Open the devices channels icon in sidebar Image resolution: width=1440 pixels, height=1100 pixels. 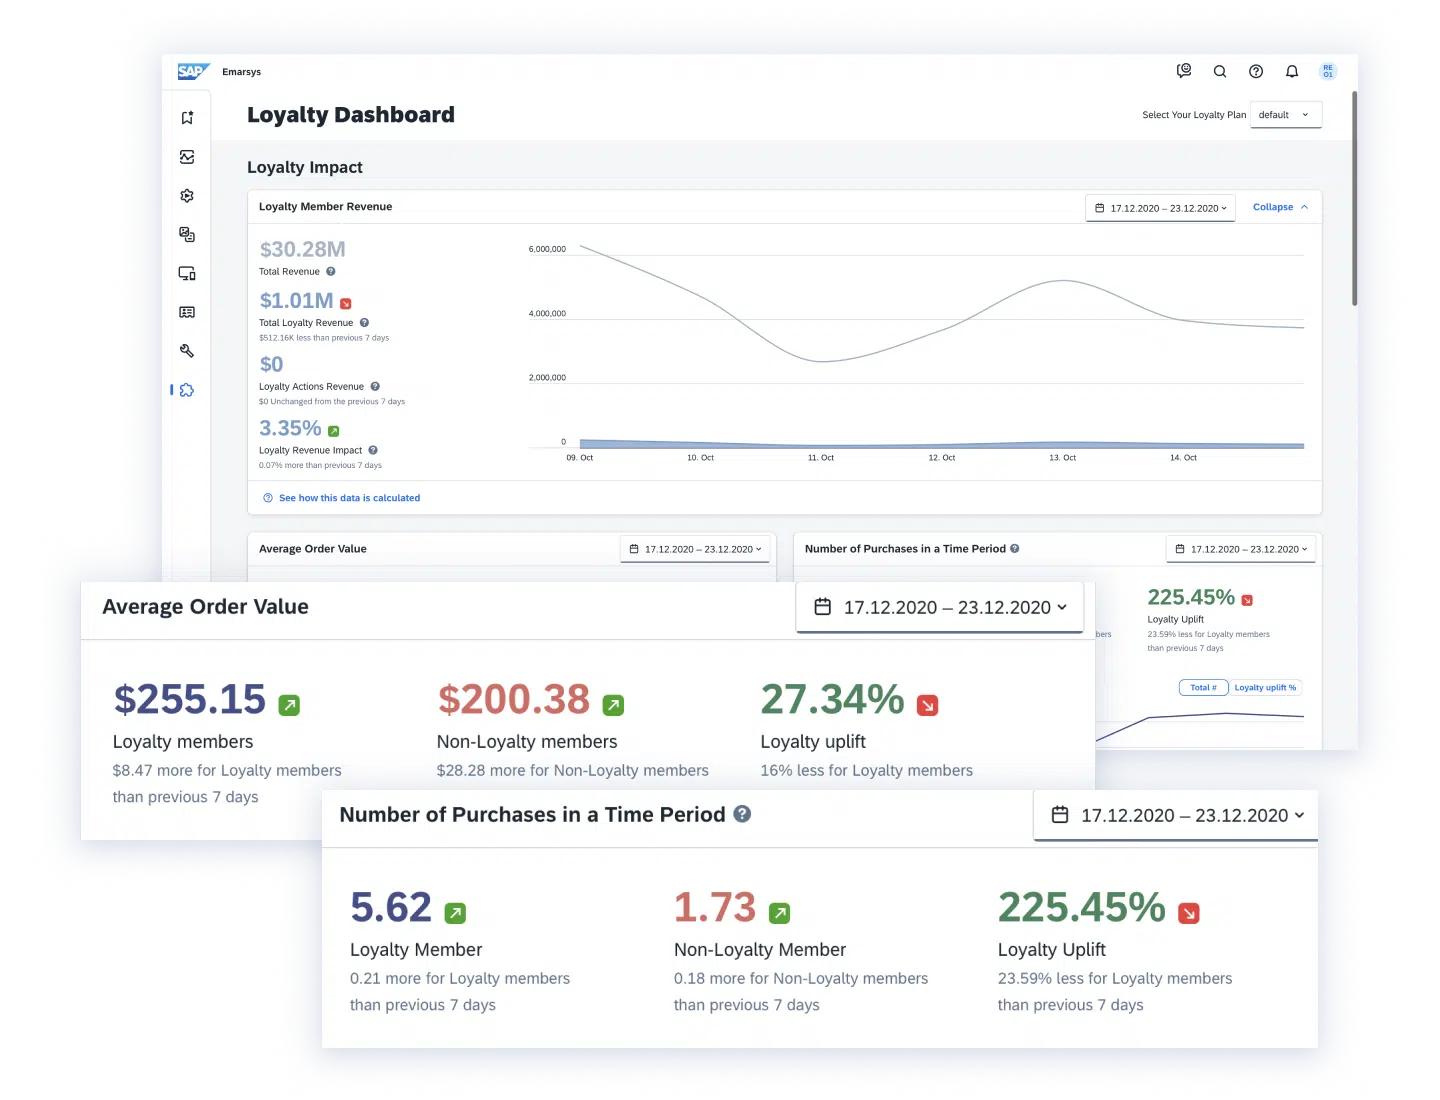pyautogui.click(x=187, y=273)
